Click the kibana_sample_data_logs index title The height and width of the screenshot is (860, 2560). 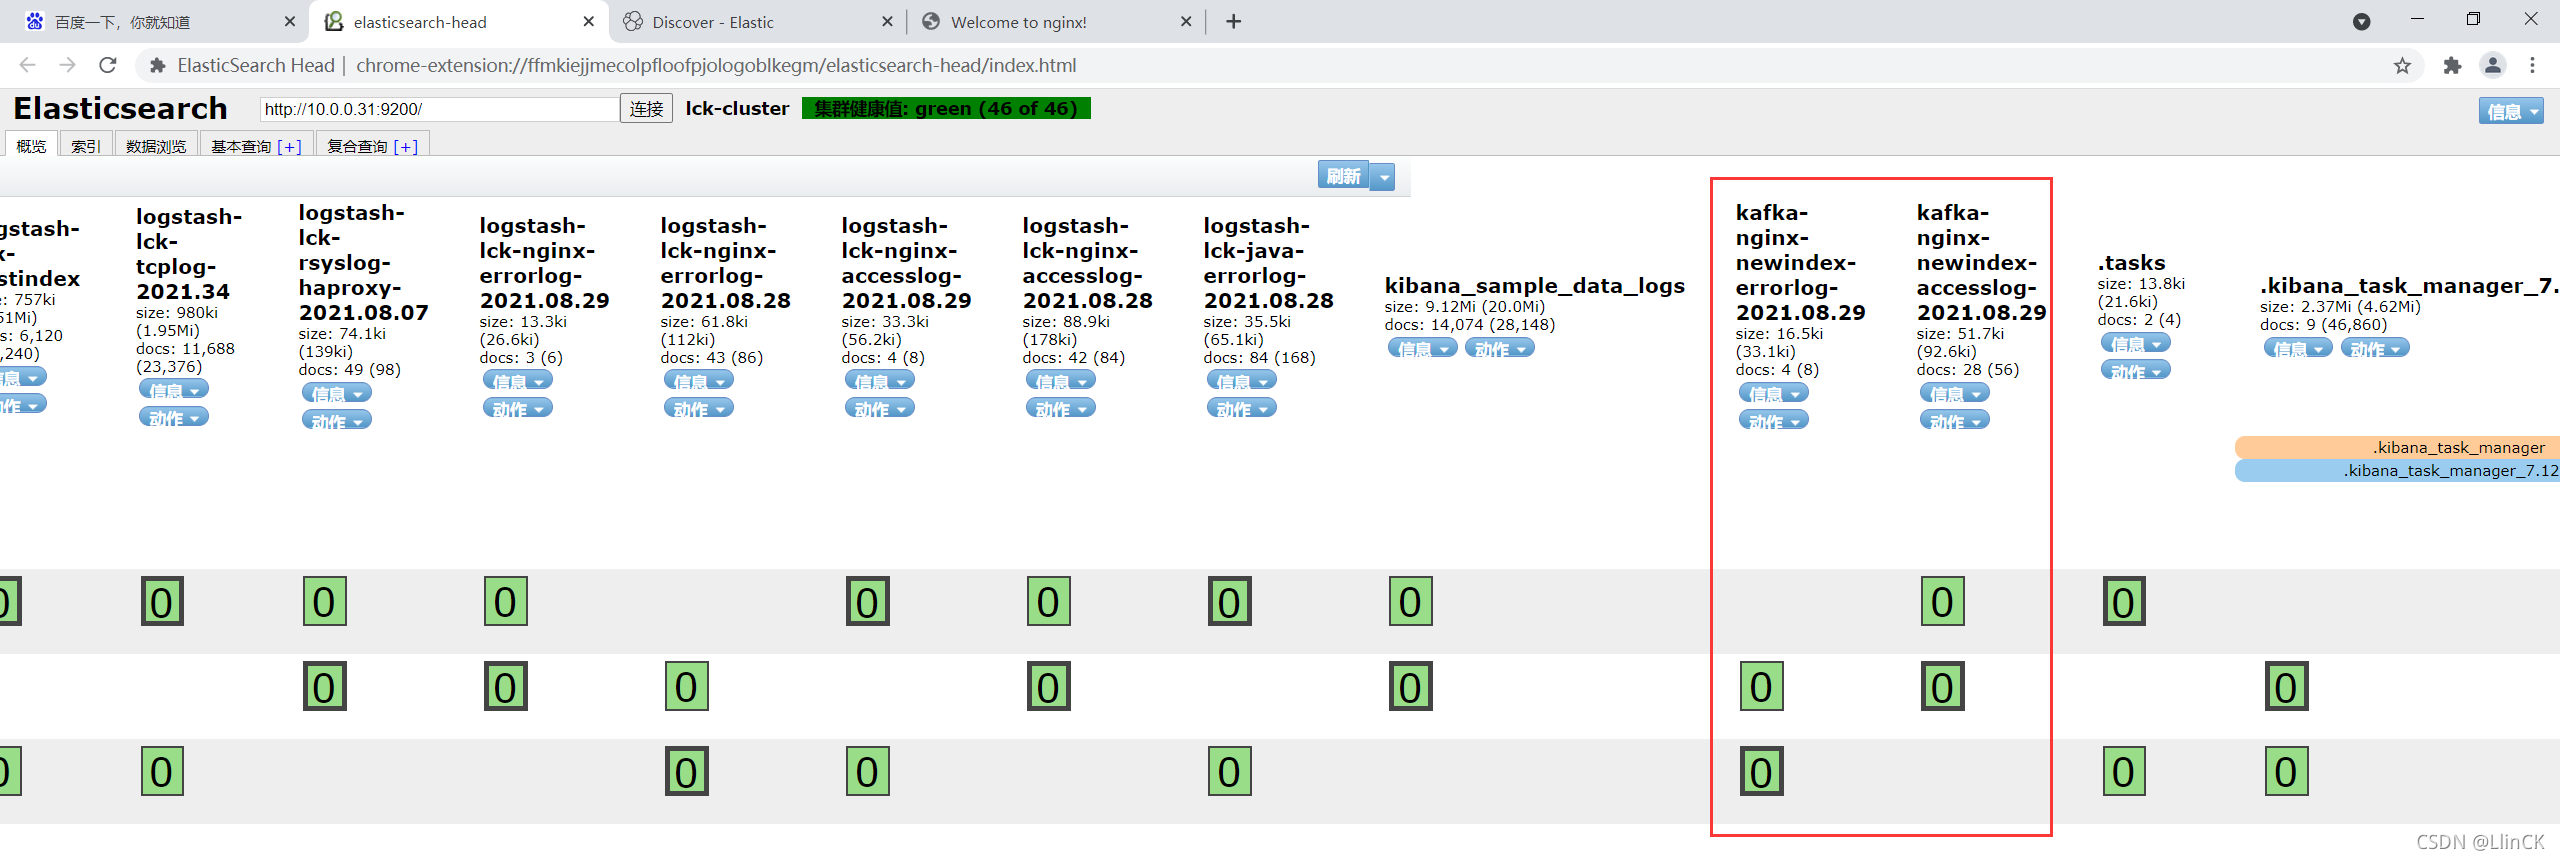click(x=1535, y=285)
